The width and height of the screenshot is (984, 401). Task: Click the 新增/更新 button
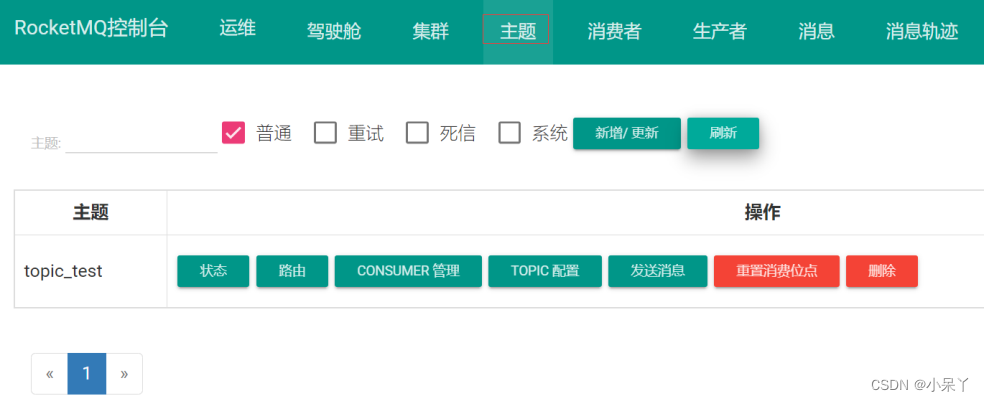point(627,133)
